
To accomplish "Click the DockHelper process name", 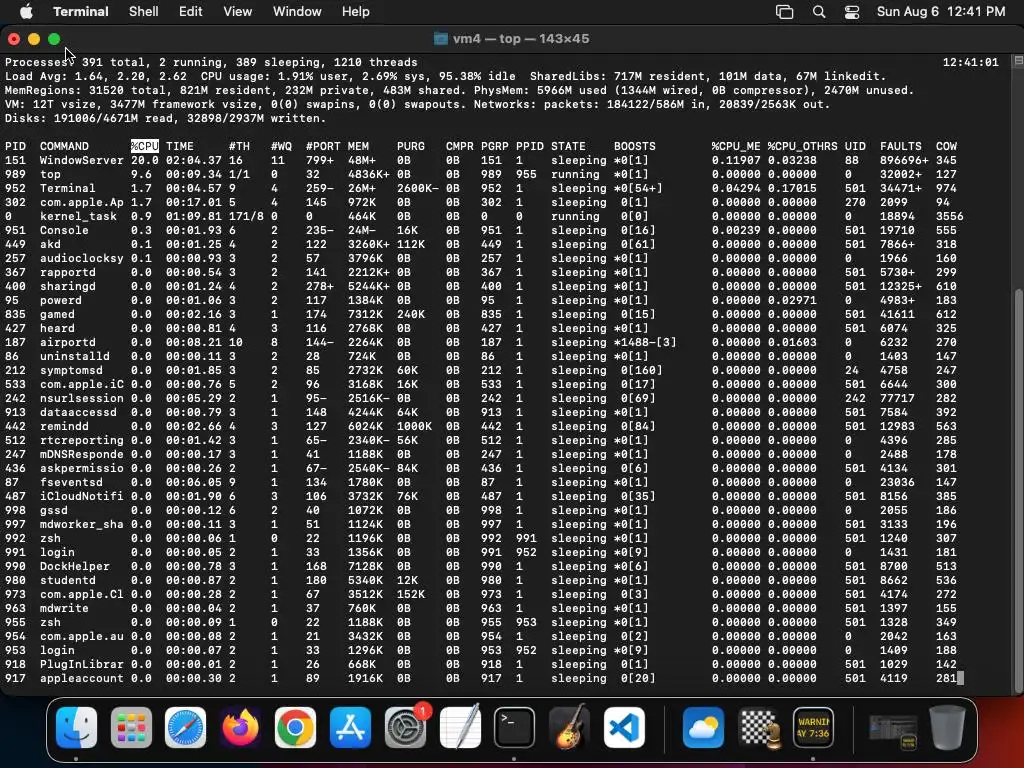I will pos(74,566).
